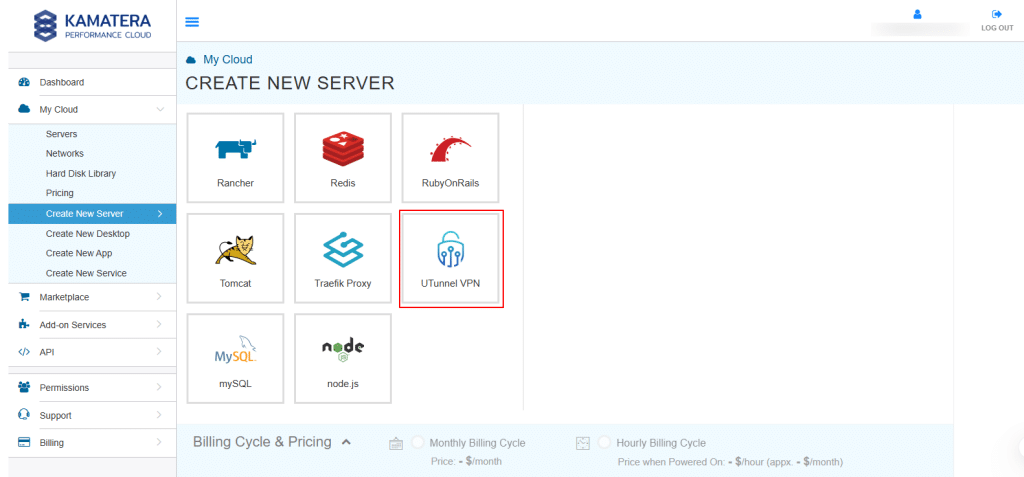The height and width of the screenshot is (477, 1024).
Task: Pick the Traefik Proxy image tile
Action: pos(343,258)
